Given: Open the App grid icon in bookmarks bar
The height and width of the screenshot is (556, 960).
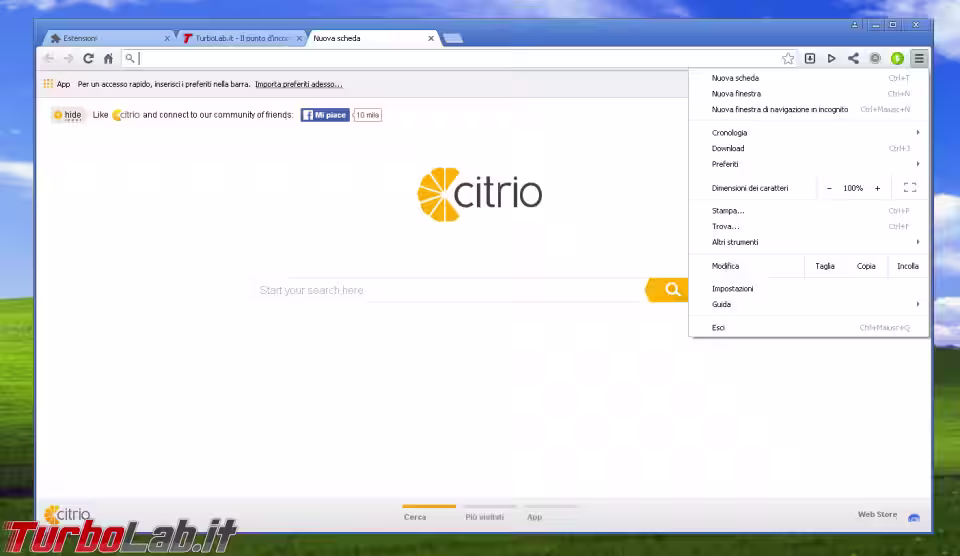Looking at the screenshot, I should [x=48, y=84].
